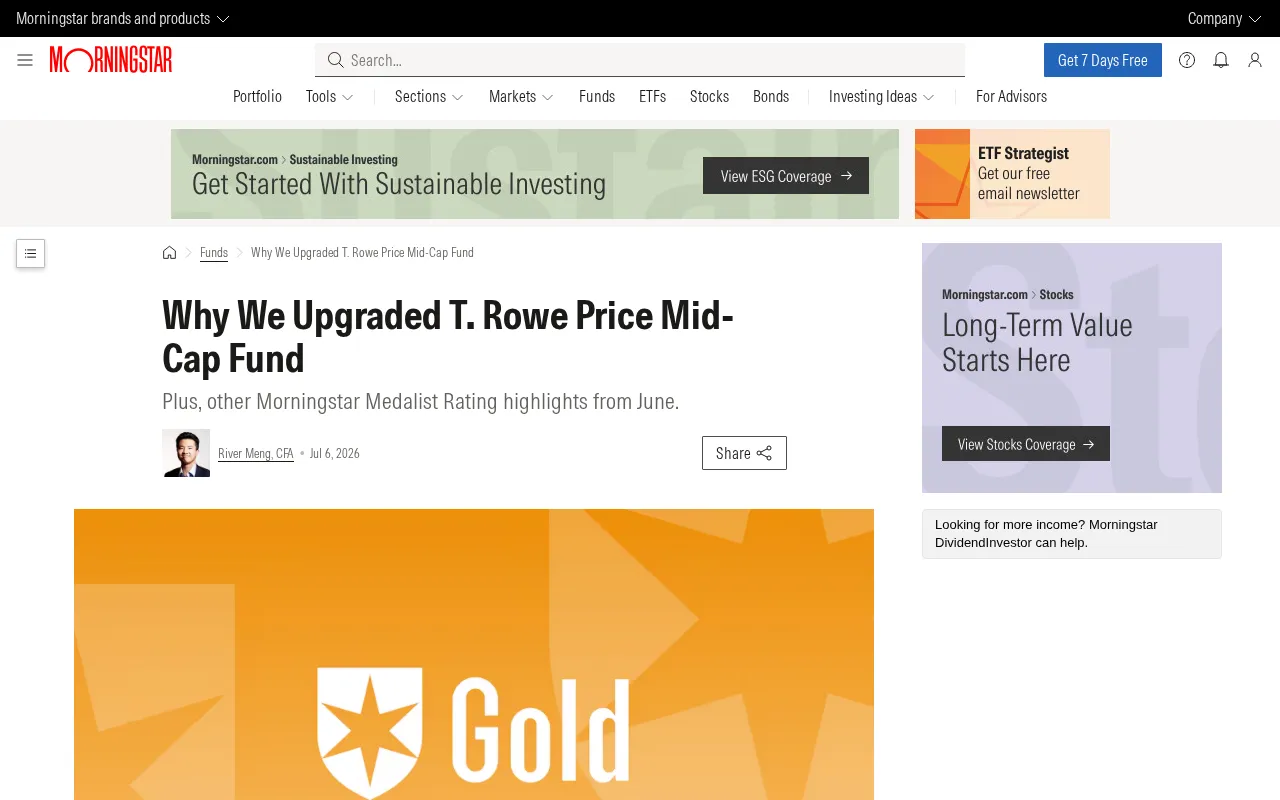Open River Meng, CFA author link
Image resolution: width=1280 pixels, height=800 pixels.
click(x=256, y=453)
